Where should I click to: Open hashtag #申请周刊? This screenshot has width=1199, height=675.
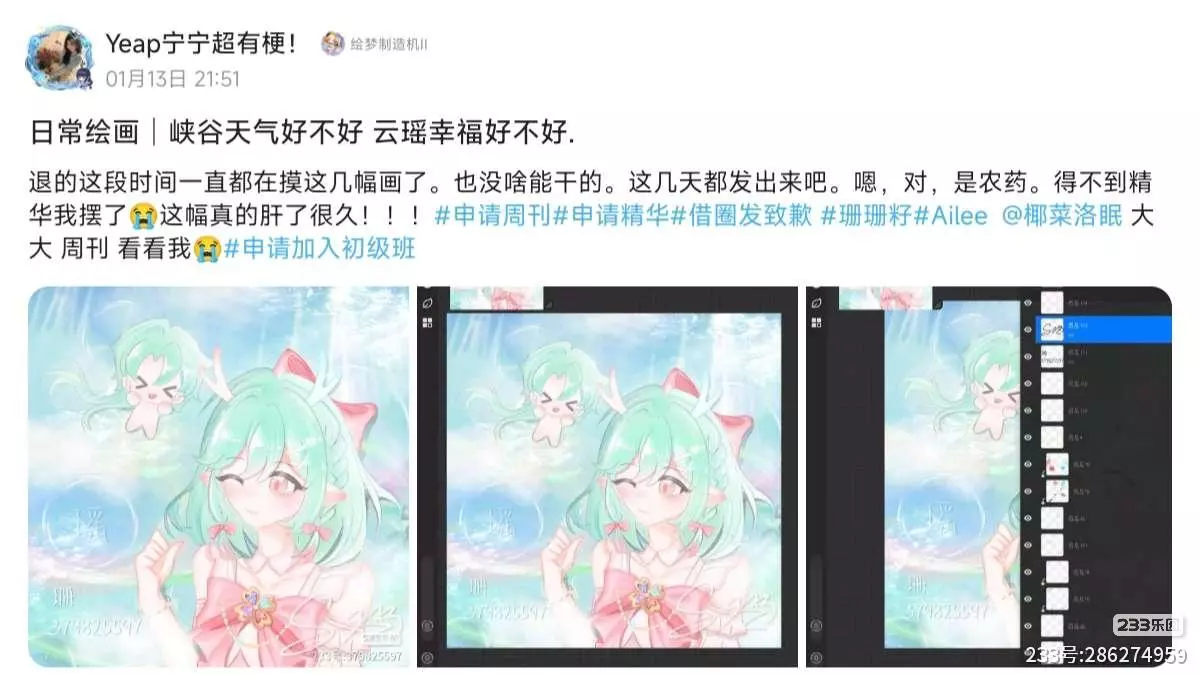[492, 216]
